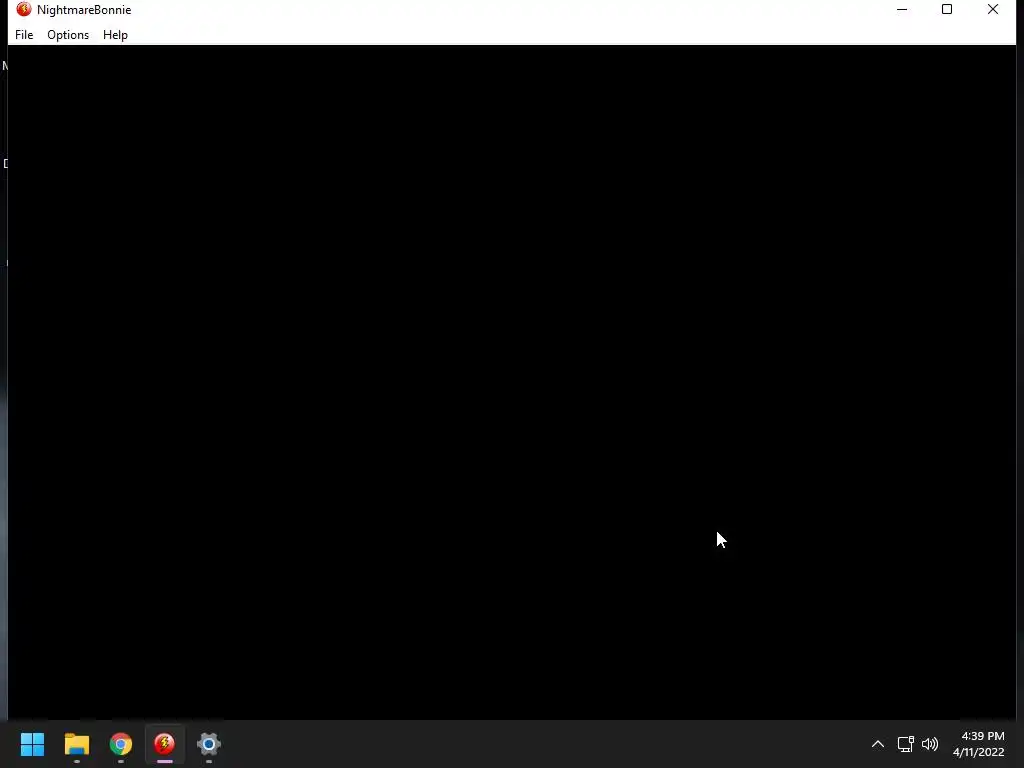Open the volume control tray icon
Screen dimensions: 1024x768
[930, 744]
